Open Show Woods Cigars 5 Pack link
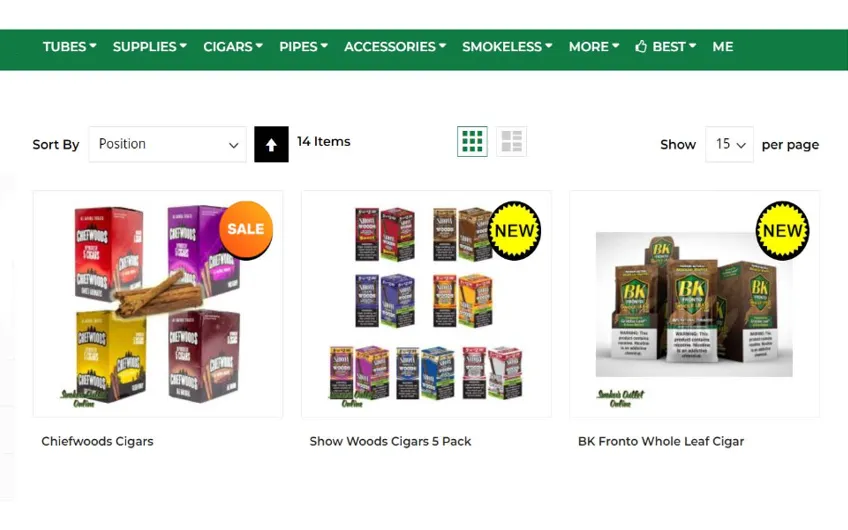This screenshot has height=530, width=848. [390, 441]
